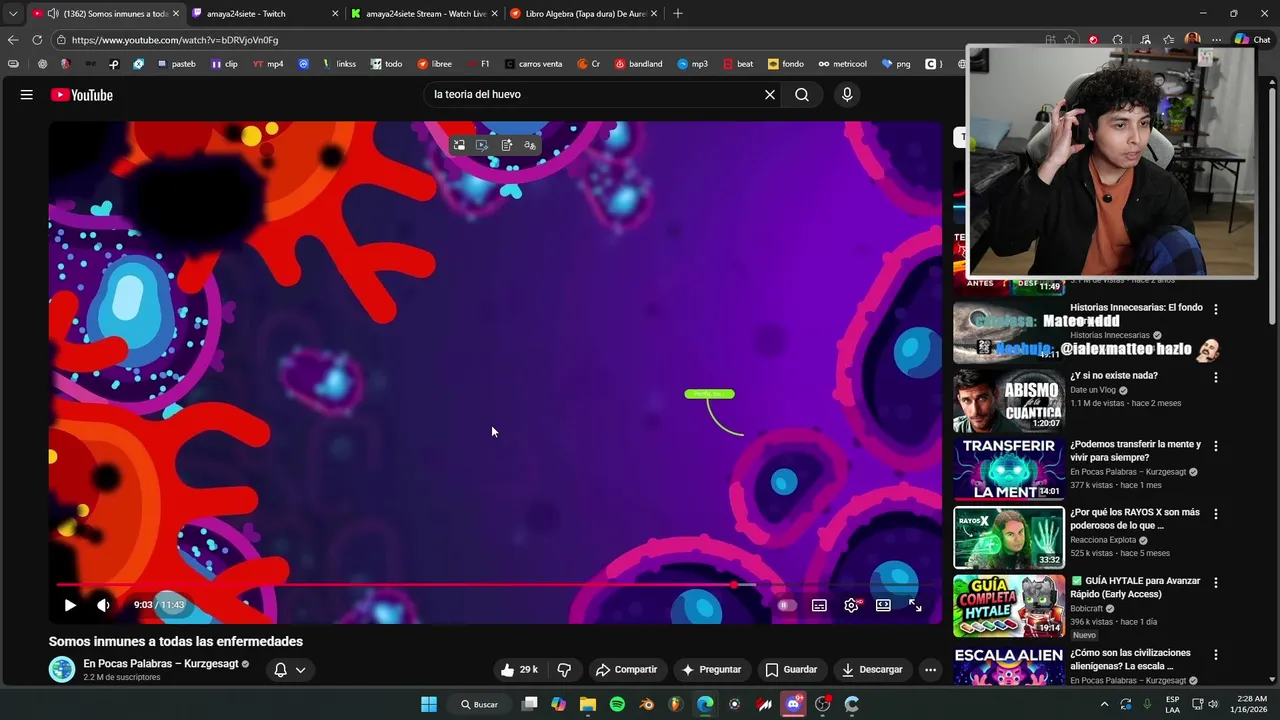
Task: Go back with the browser back arrow
Action: coord(12,40)
